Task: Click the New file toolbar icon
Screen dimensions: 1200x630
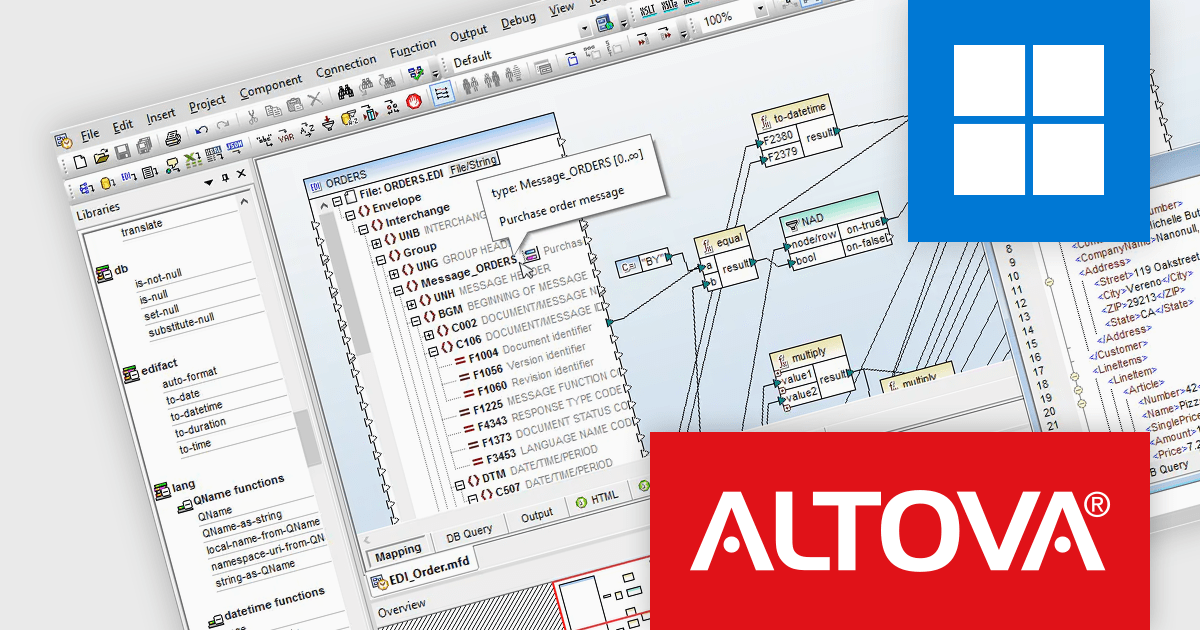Action: [81, 161]
